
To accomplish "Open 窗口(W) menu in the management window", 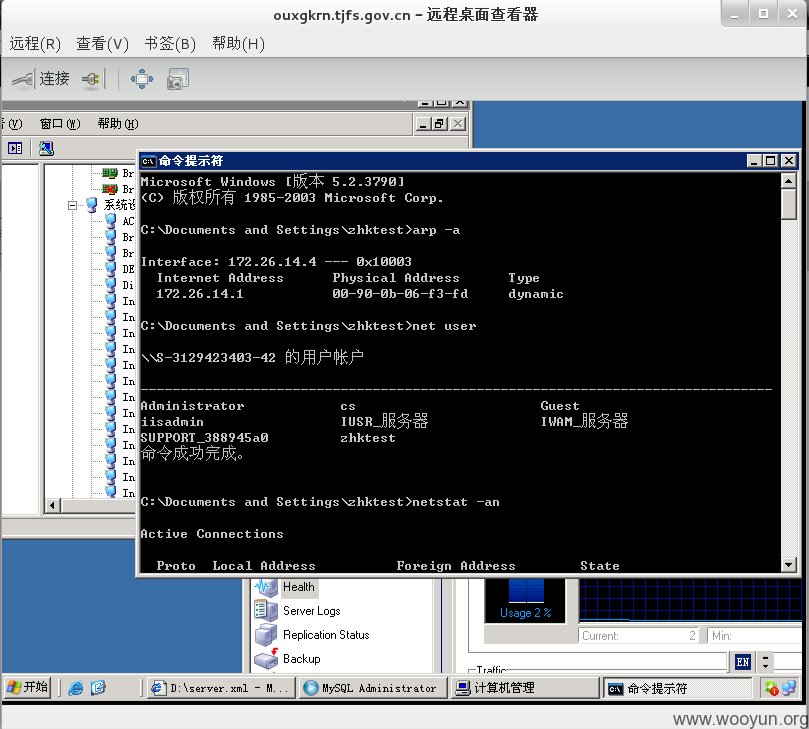I will pos(60,124).
